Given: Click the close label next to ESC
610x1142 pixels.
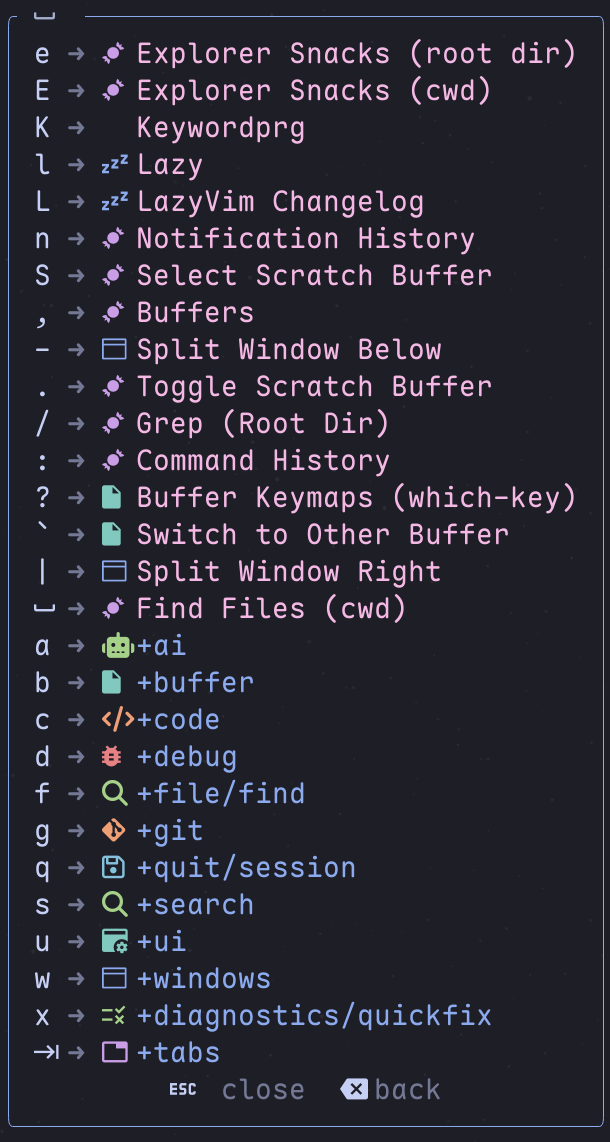Looking at the screenshot, I should (x=263, y=1090).
